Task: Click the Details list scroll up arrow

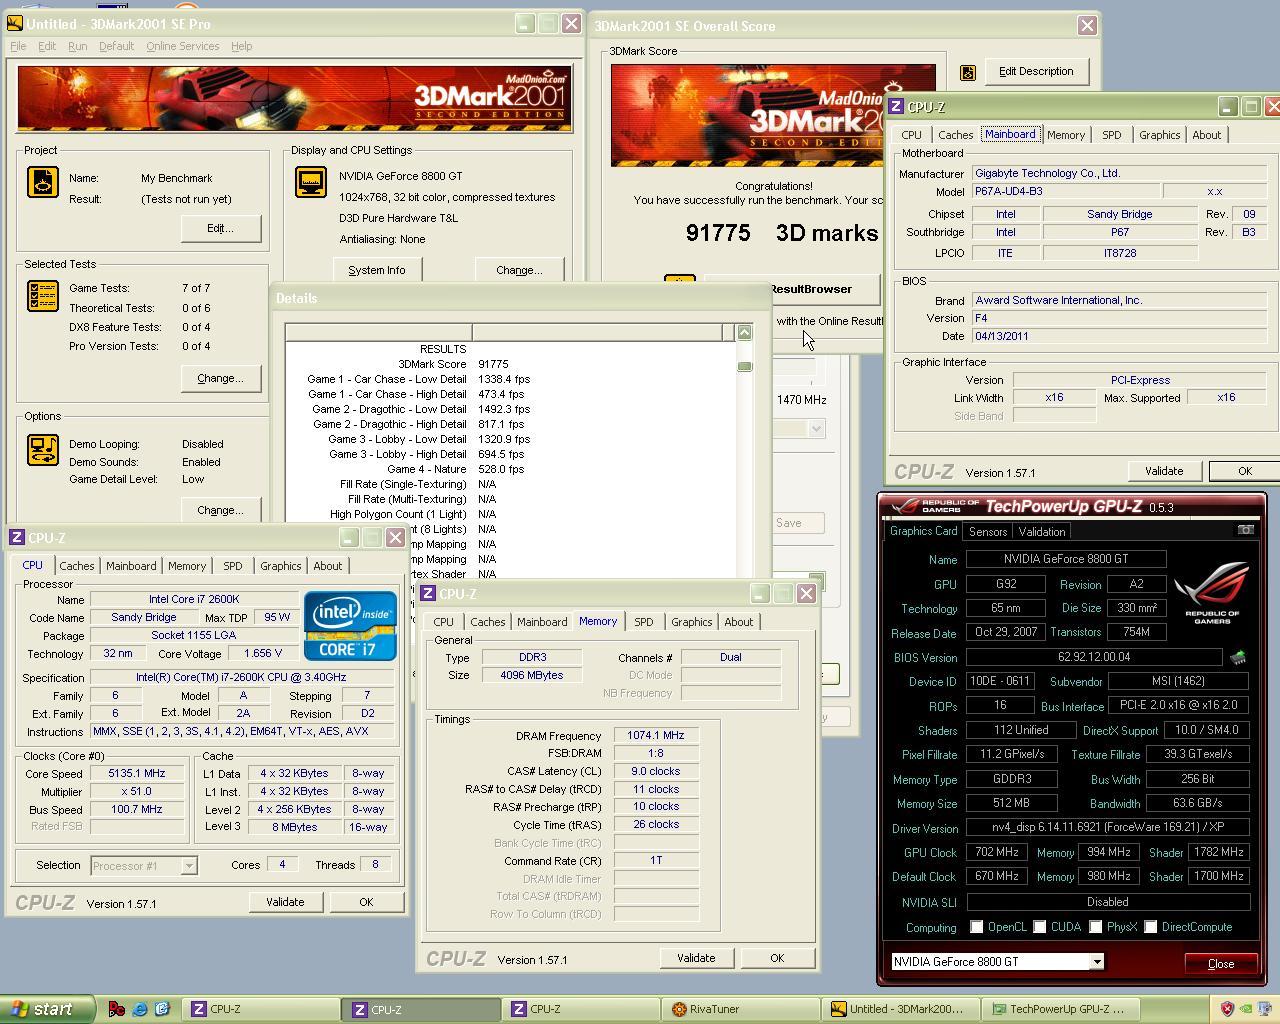Action: click(744, 332)
